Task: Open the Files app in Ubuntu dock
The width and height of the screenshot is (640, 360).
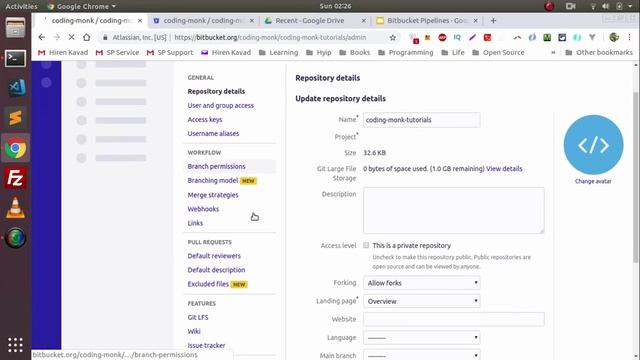Action: [16, 28]
